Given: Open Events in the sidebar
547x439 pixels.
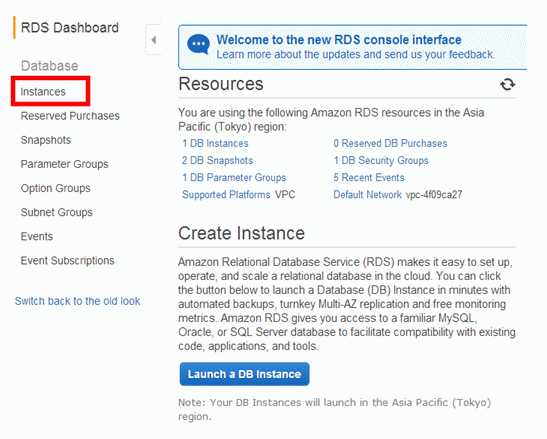Looking at the screenshot, I should pos(37,236).
